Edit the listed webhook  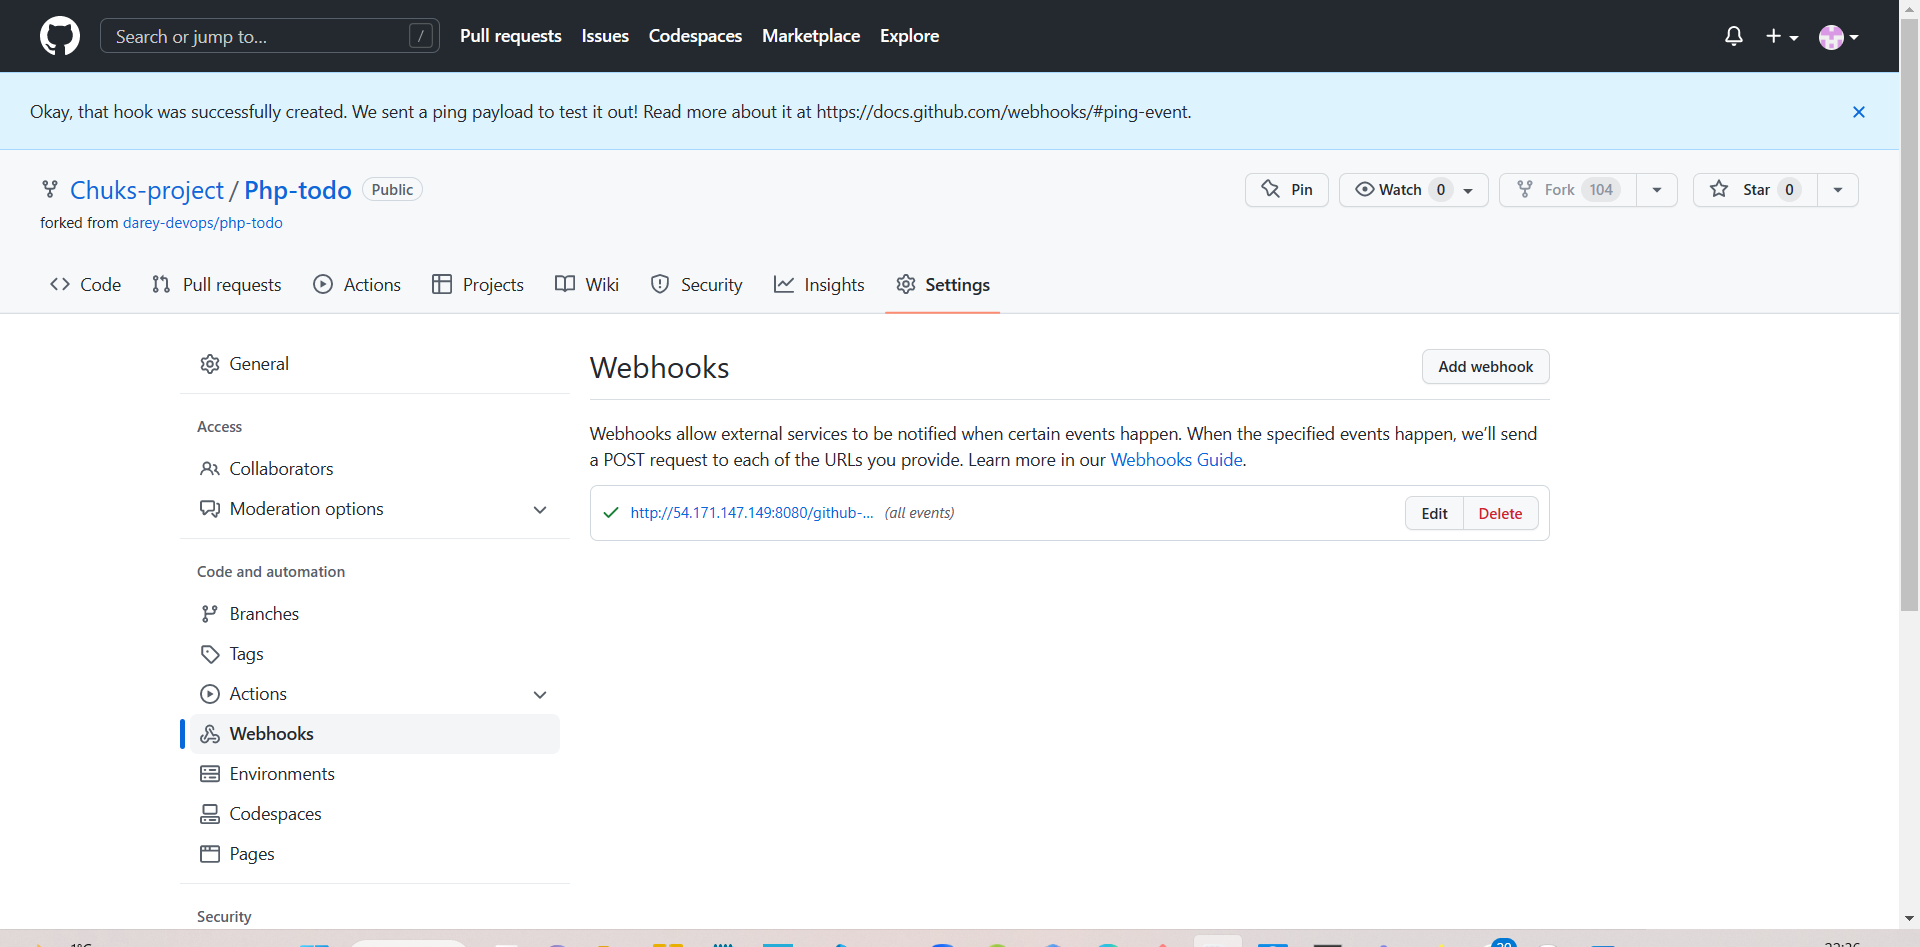pos(1434,514)
